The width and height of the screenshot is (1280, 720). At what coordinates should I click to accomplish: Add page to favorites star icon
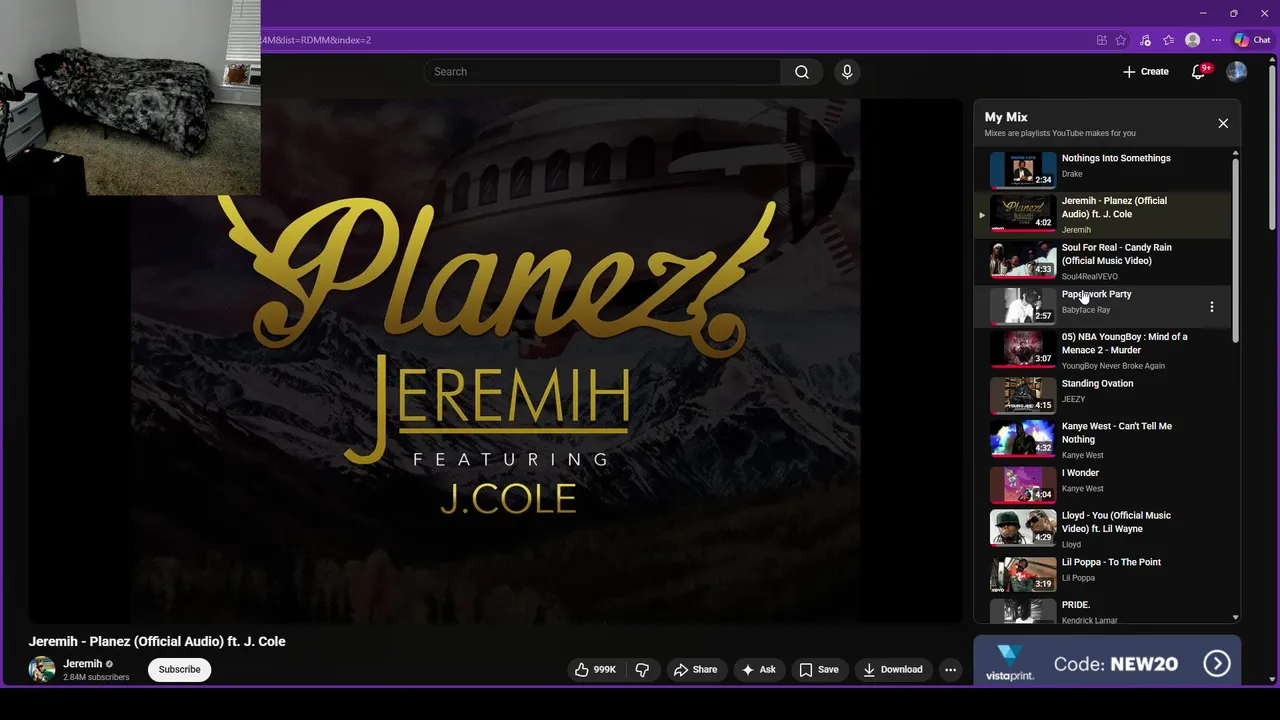coord(1121,40)
